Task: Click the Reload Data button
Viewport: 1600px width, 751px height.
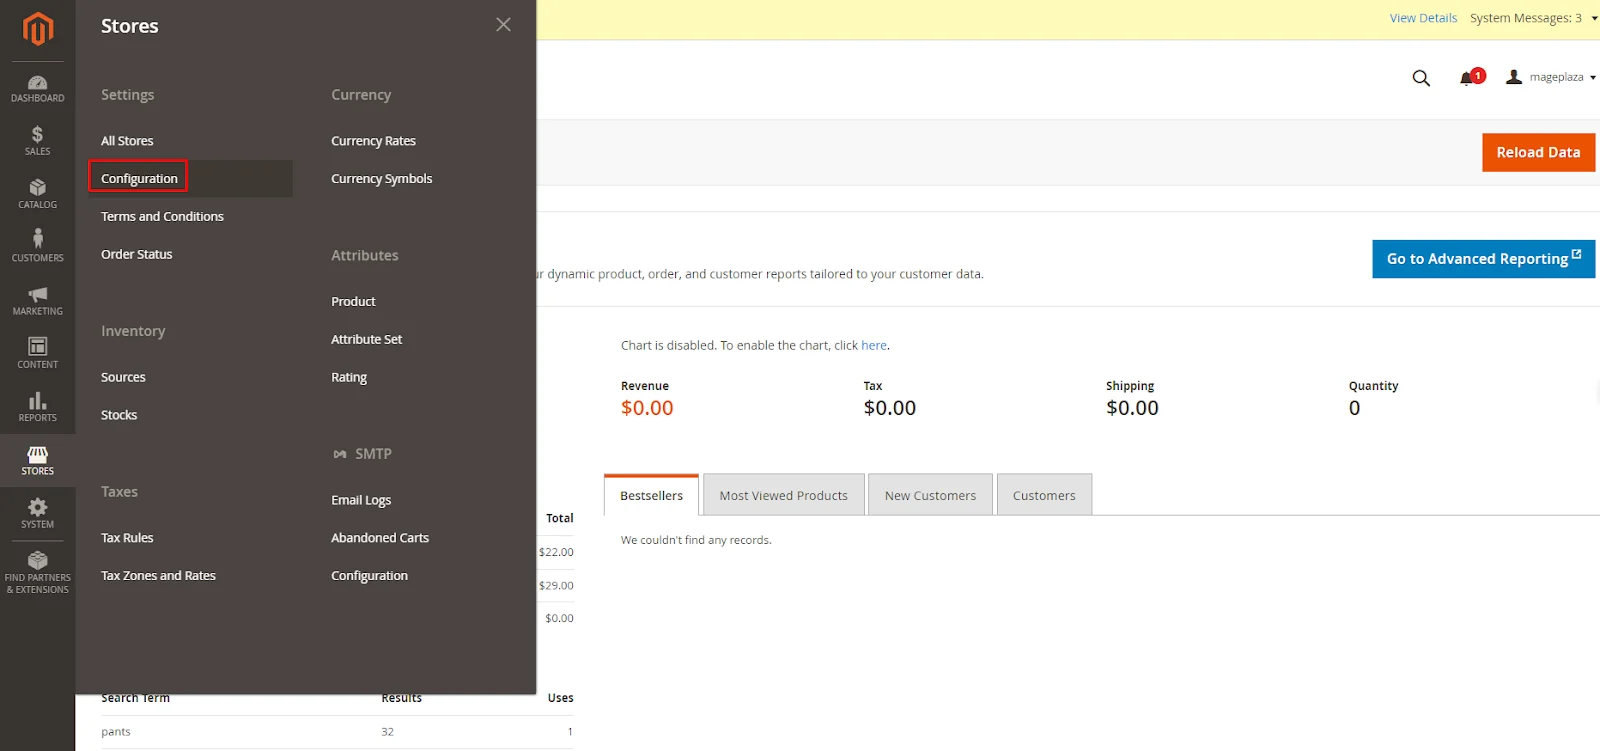Action: [x=1538, y=153]
